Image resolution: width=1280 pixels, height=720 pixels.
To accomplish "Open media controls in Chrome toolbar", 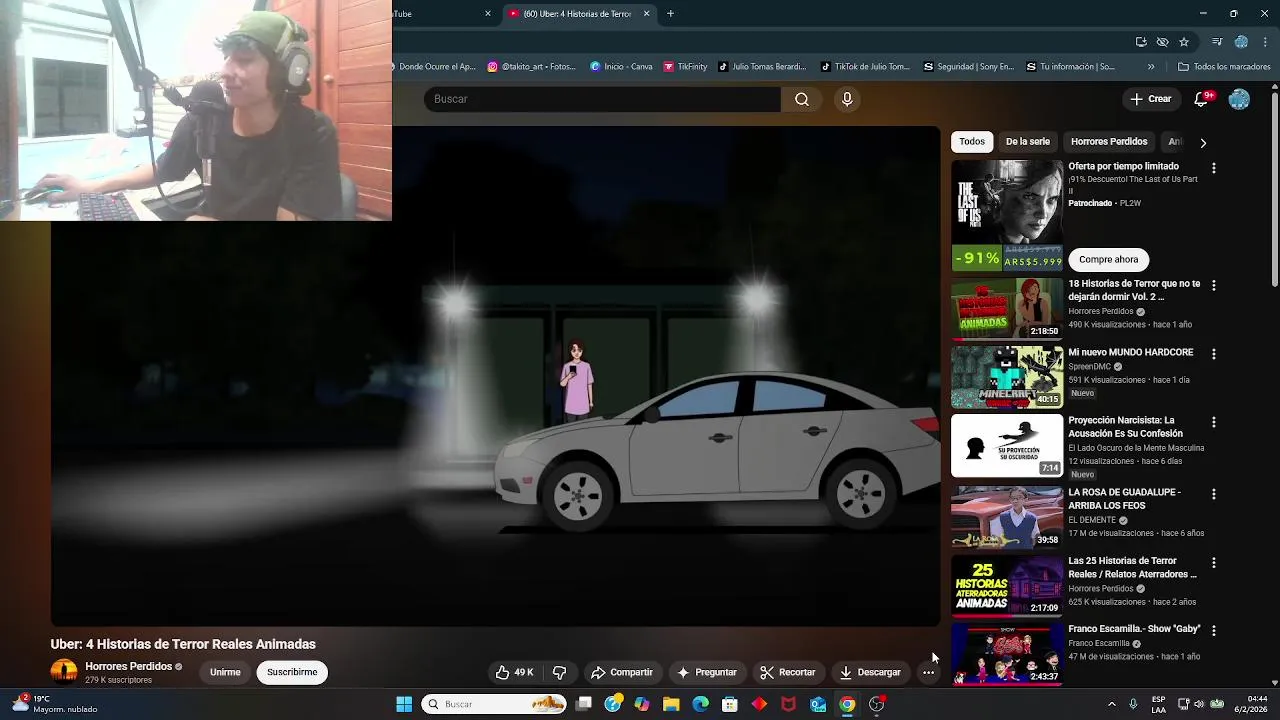I will 1217,42.
